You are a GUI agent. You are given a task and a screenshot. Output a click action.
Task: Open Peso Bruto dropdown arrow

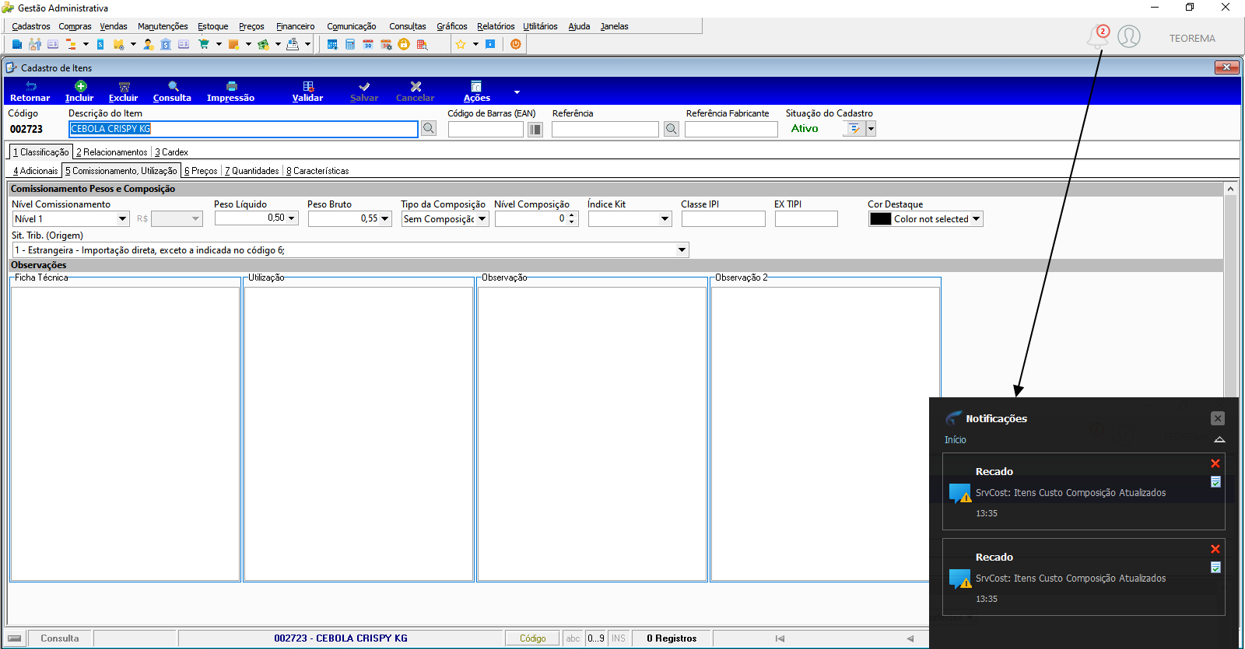pos(384,219)
